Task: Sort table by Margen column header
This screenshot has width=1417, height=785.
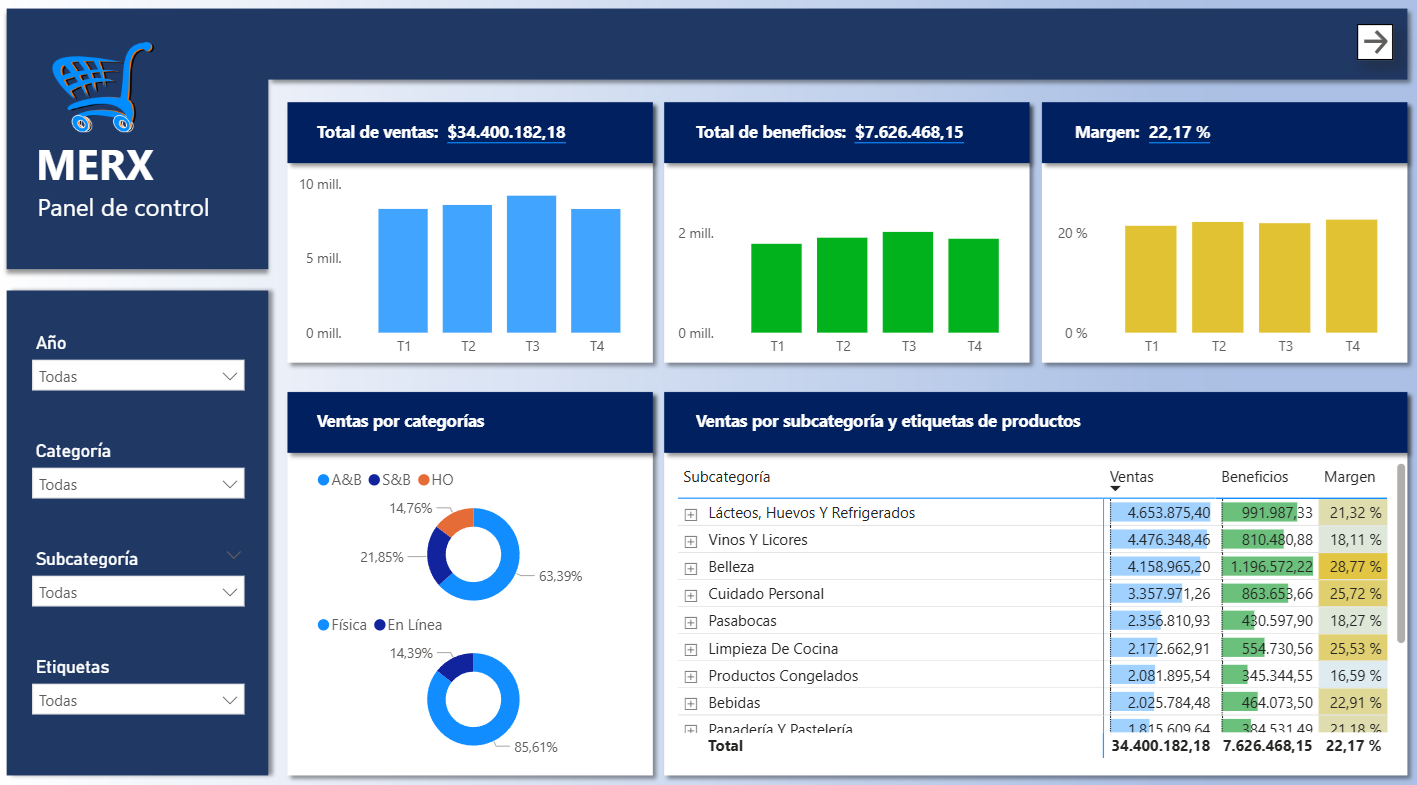Action: 1349,477
